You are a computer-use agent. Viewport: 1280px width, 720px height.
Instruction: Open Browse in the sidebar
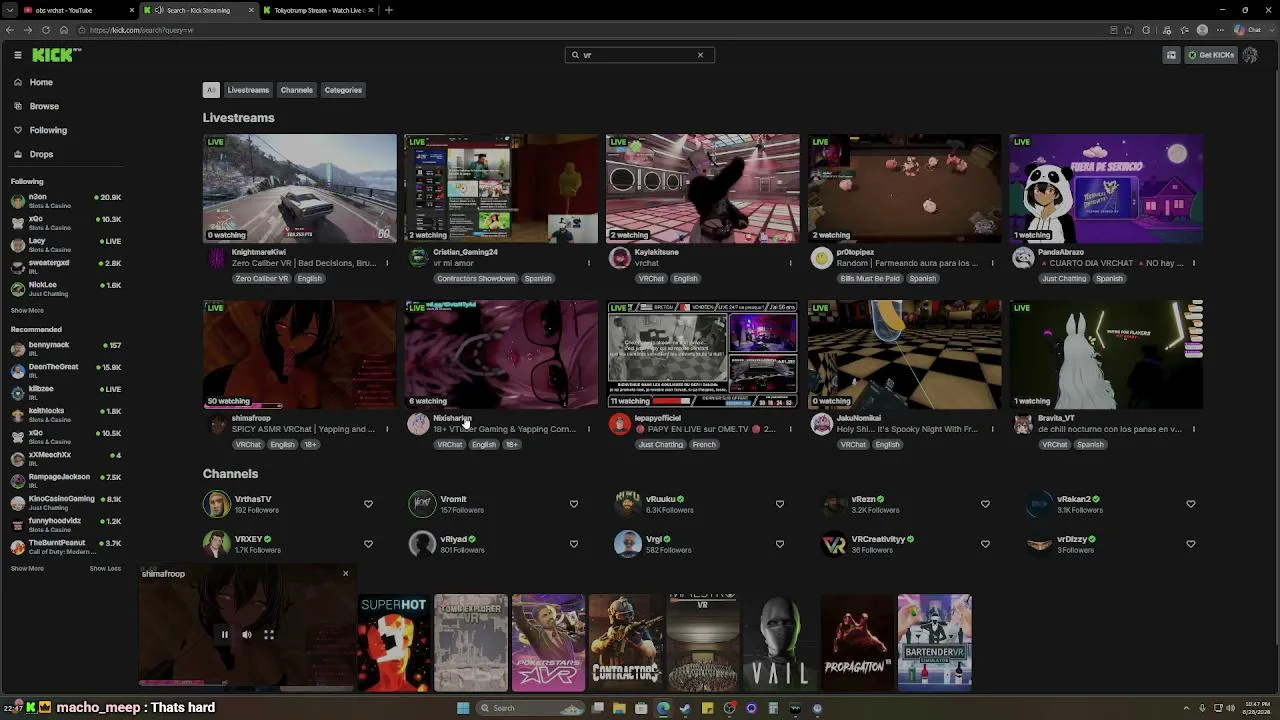coord(44,106)
